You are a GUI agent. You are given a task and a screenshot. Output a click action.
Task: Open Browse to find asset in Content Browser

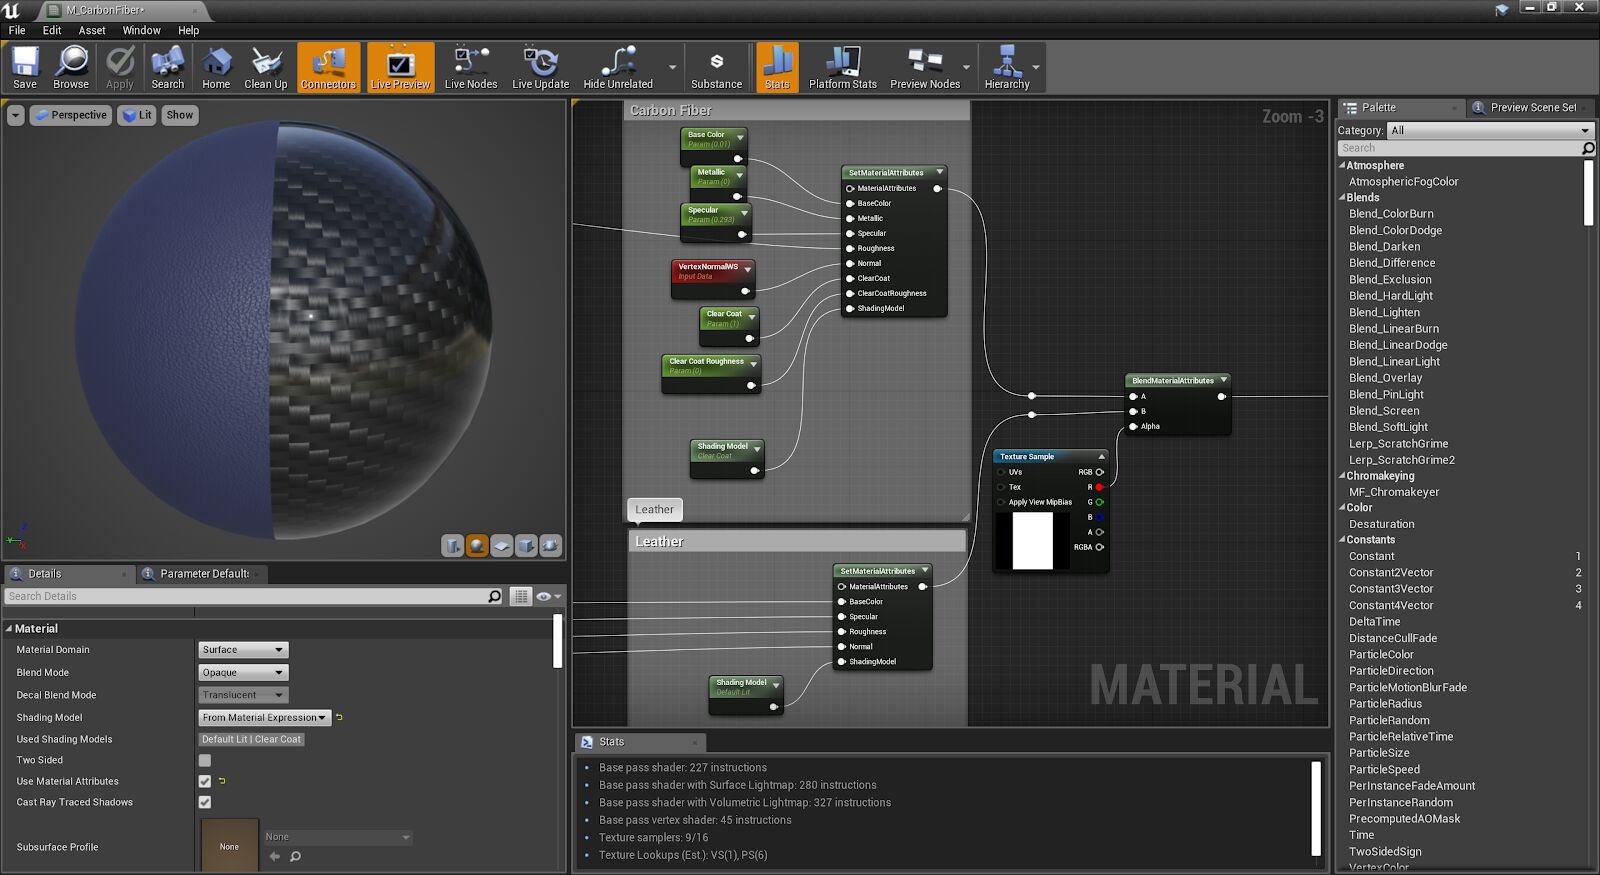tap(71, 68)
